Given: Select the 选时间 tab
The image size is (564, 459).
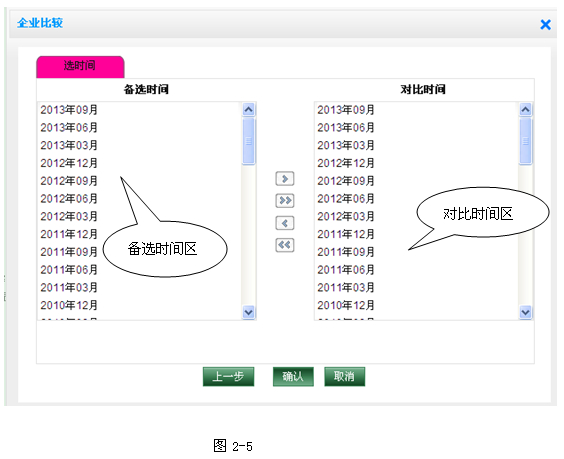Looking at the screenshot, I should click(80, 67).
